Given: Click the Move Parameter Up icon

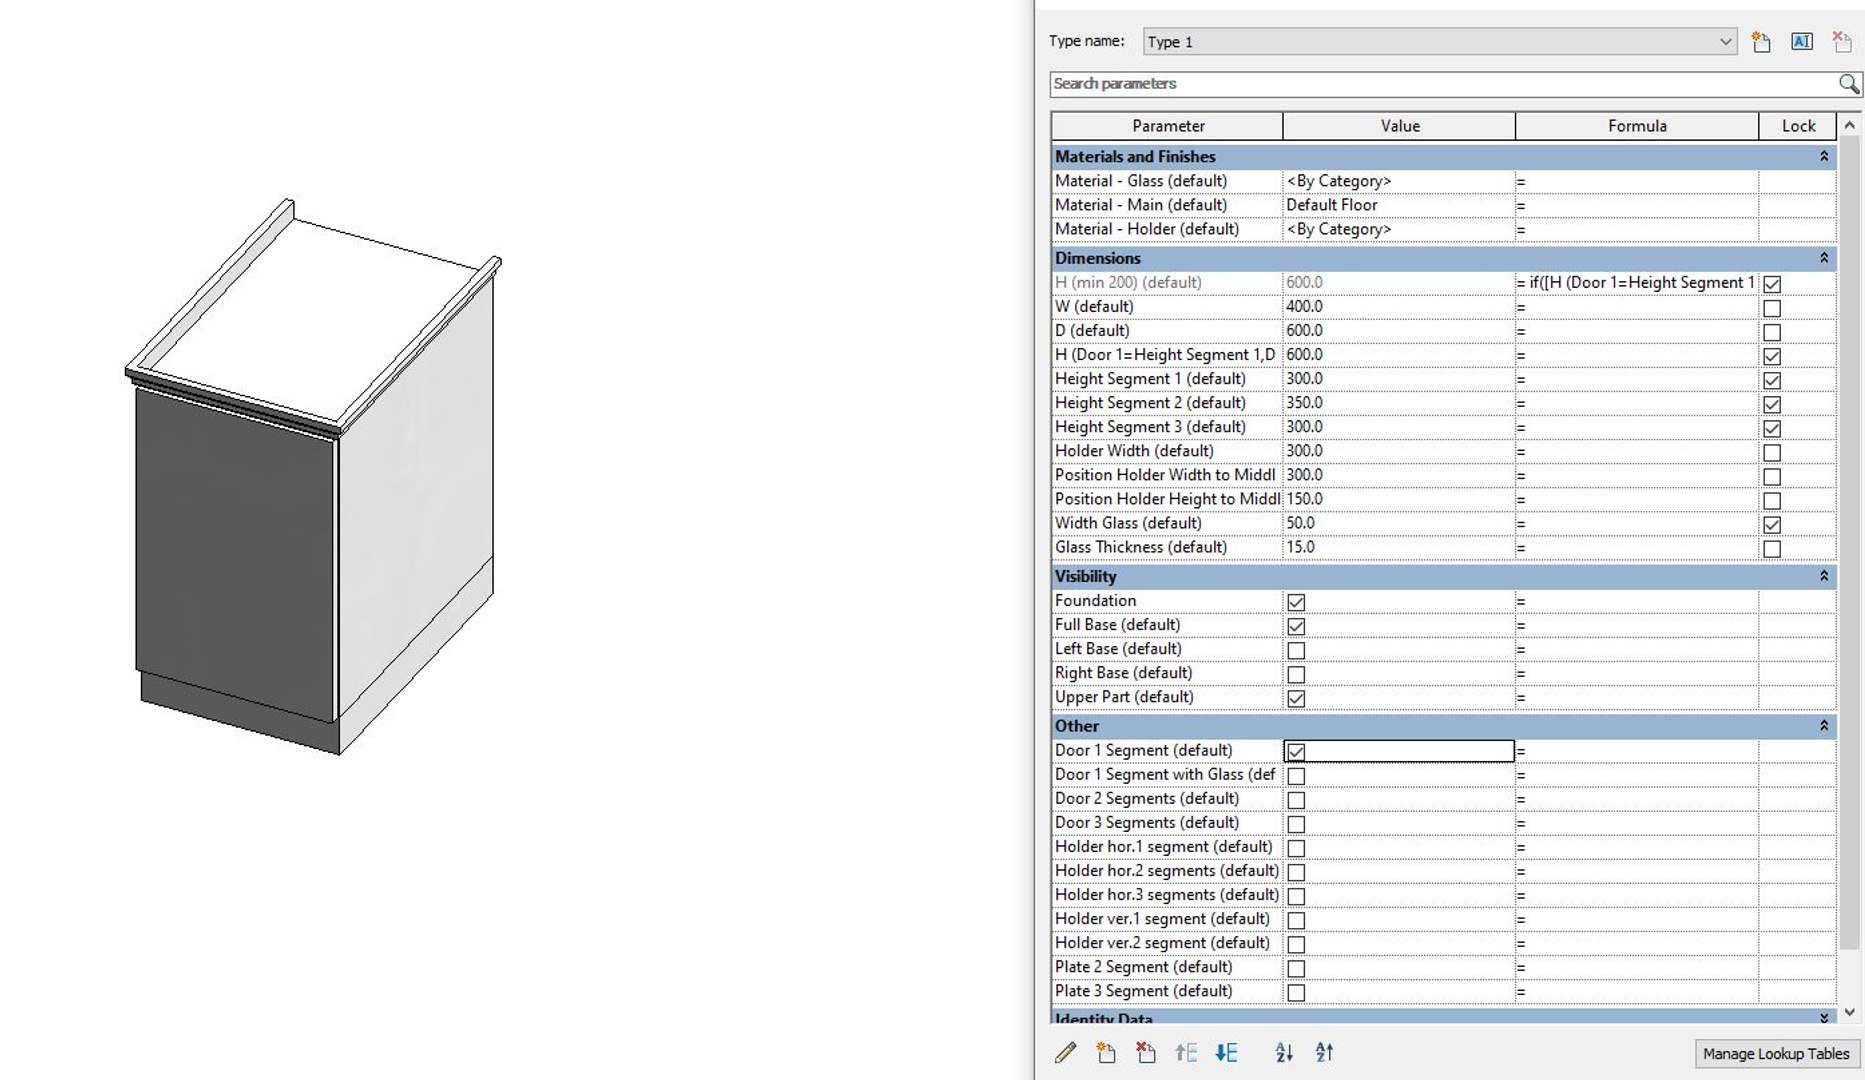Looking at the screenshot, I should (x=1186, y=1052).
